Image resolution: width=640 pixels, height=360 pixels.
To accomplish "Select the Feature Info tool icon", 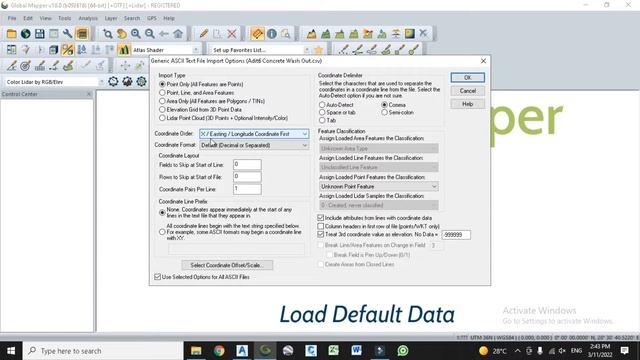I will click(x=272, y=34).
